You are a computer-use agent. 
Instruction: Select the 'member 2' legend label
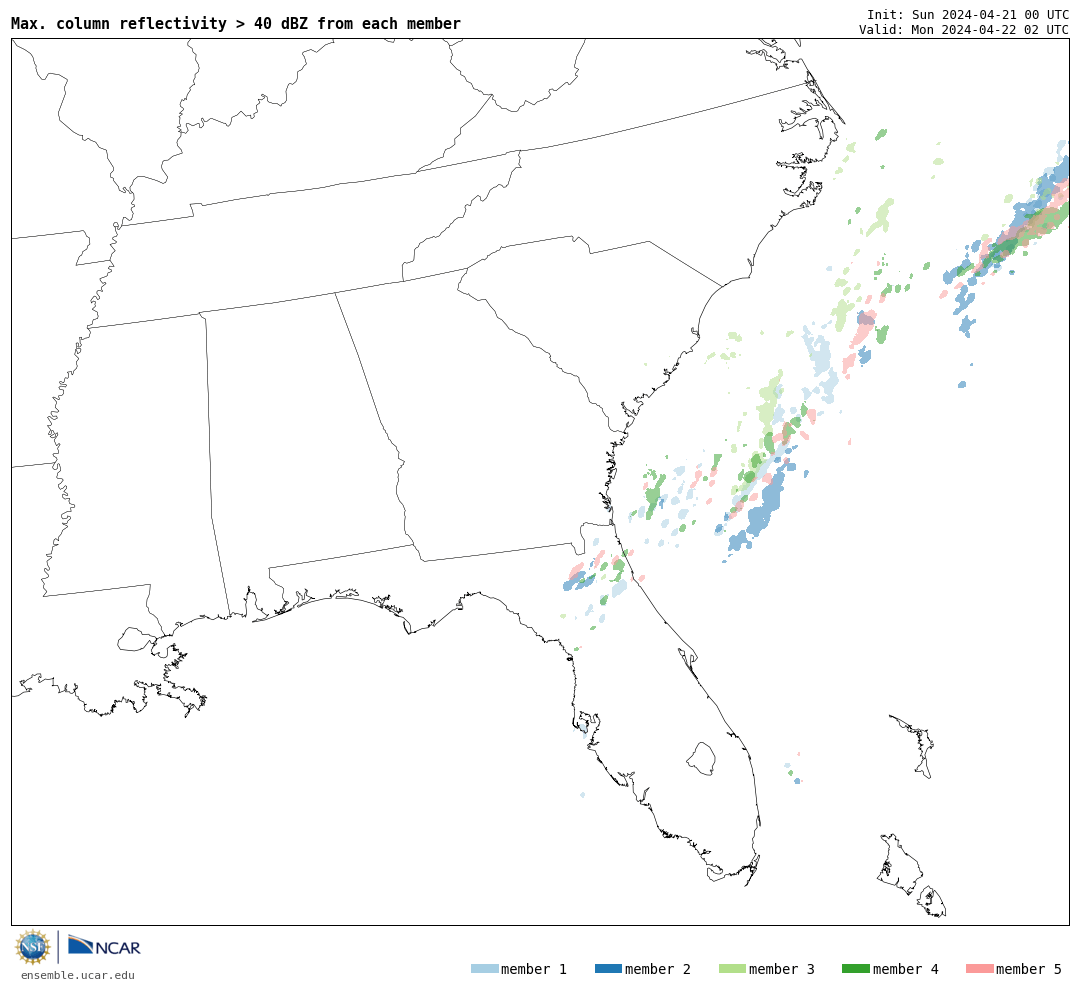(x=658, y=969)
